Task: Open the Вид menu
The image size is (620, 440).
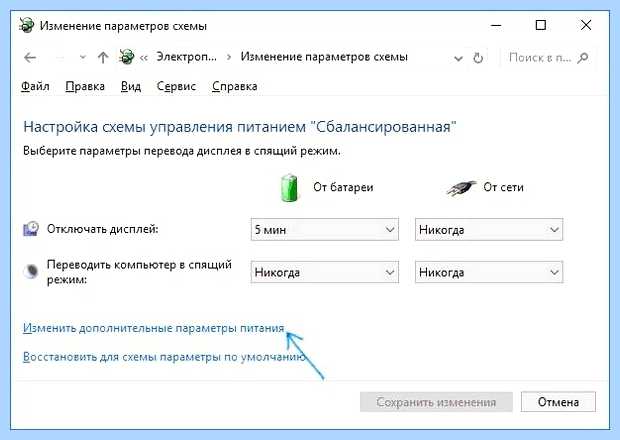Action: pos(131,86)
